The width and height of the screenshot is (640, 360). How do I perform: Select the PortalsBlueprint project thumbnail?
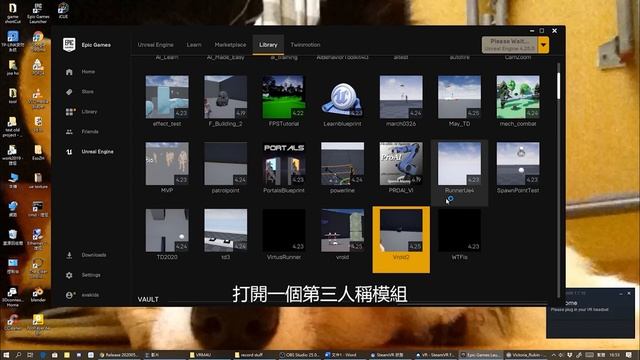pos(284,164)
